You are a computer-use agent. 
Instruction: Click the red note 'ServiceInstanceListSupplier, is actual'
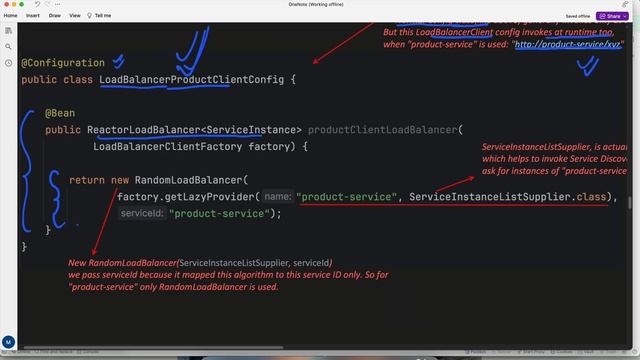pos(554,147)
